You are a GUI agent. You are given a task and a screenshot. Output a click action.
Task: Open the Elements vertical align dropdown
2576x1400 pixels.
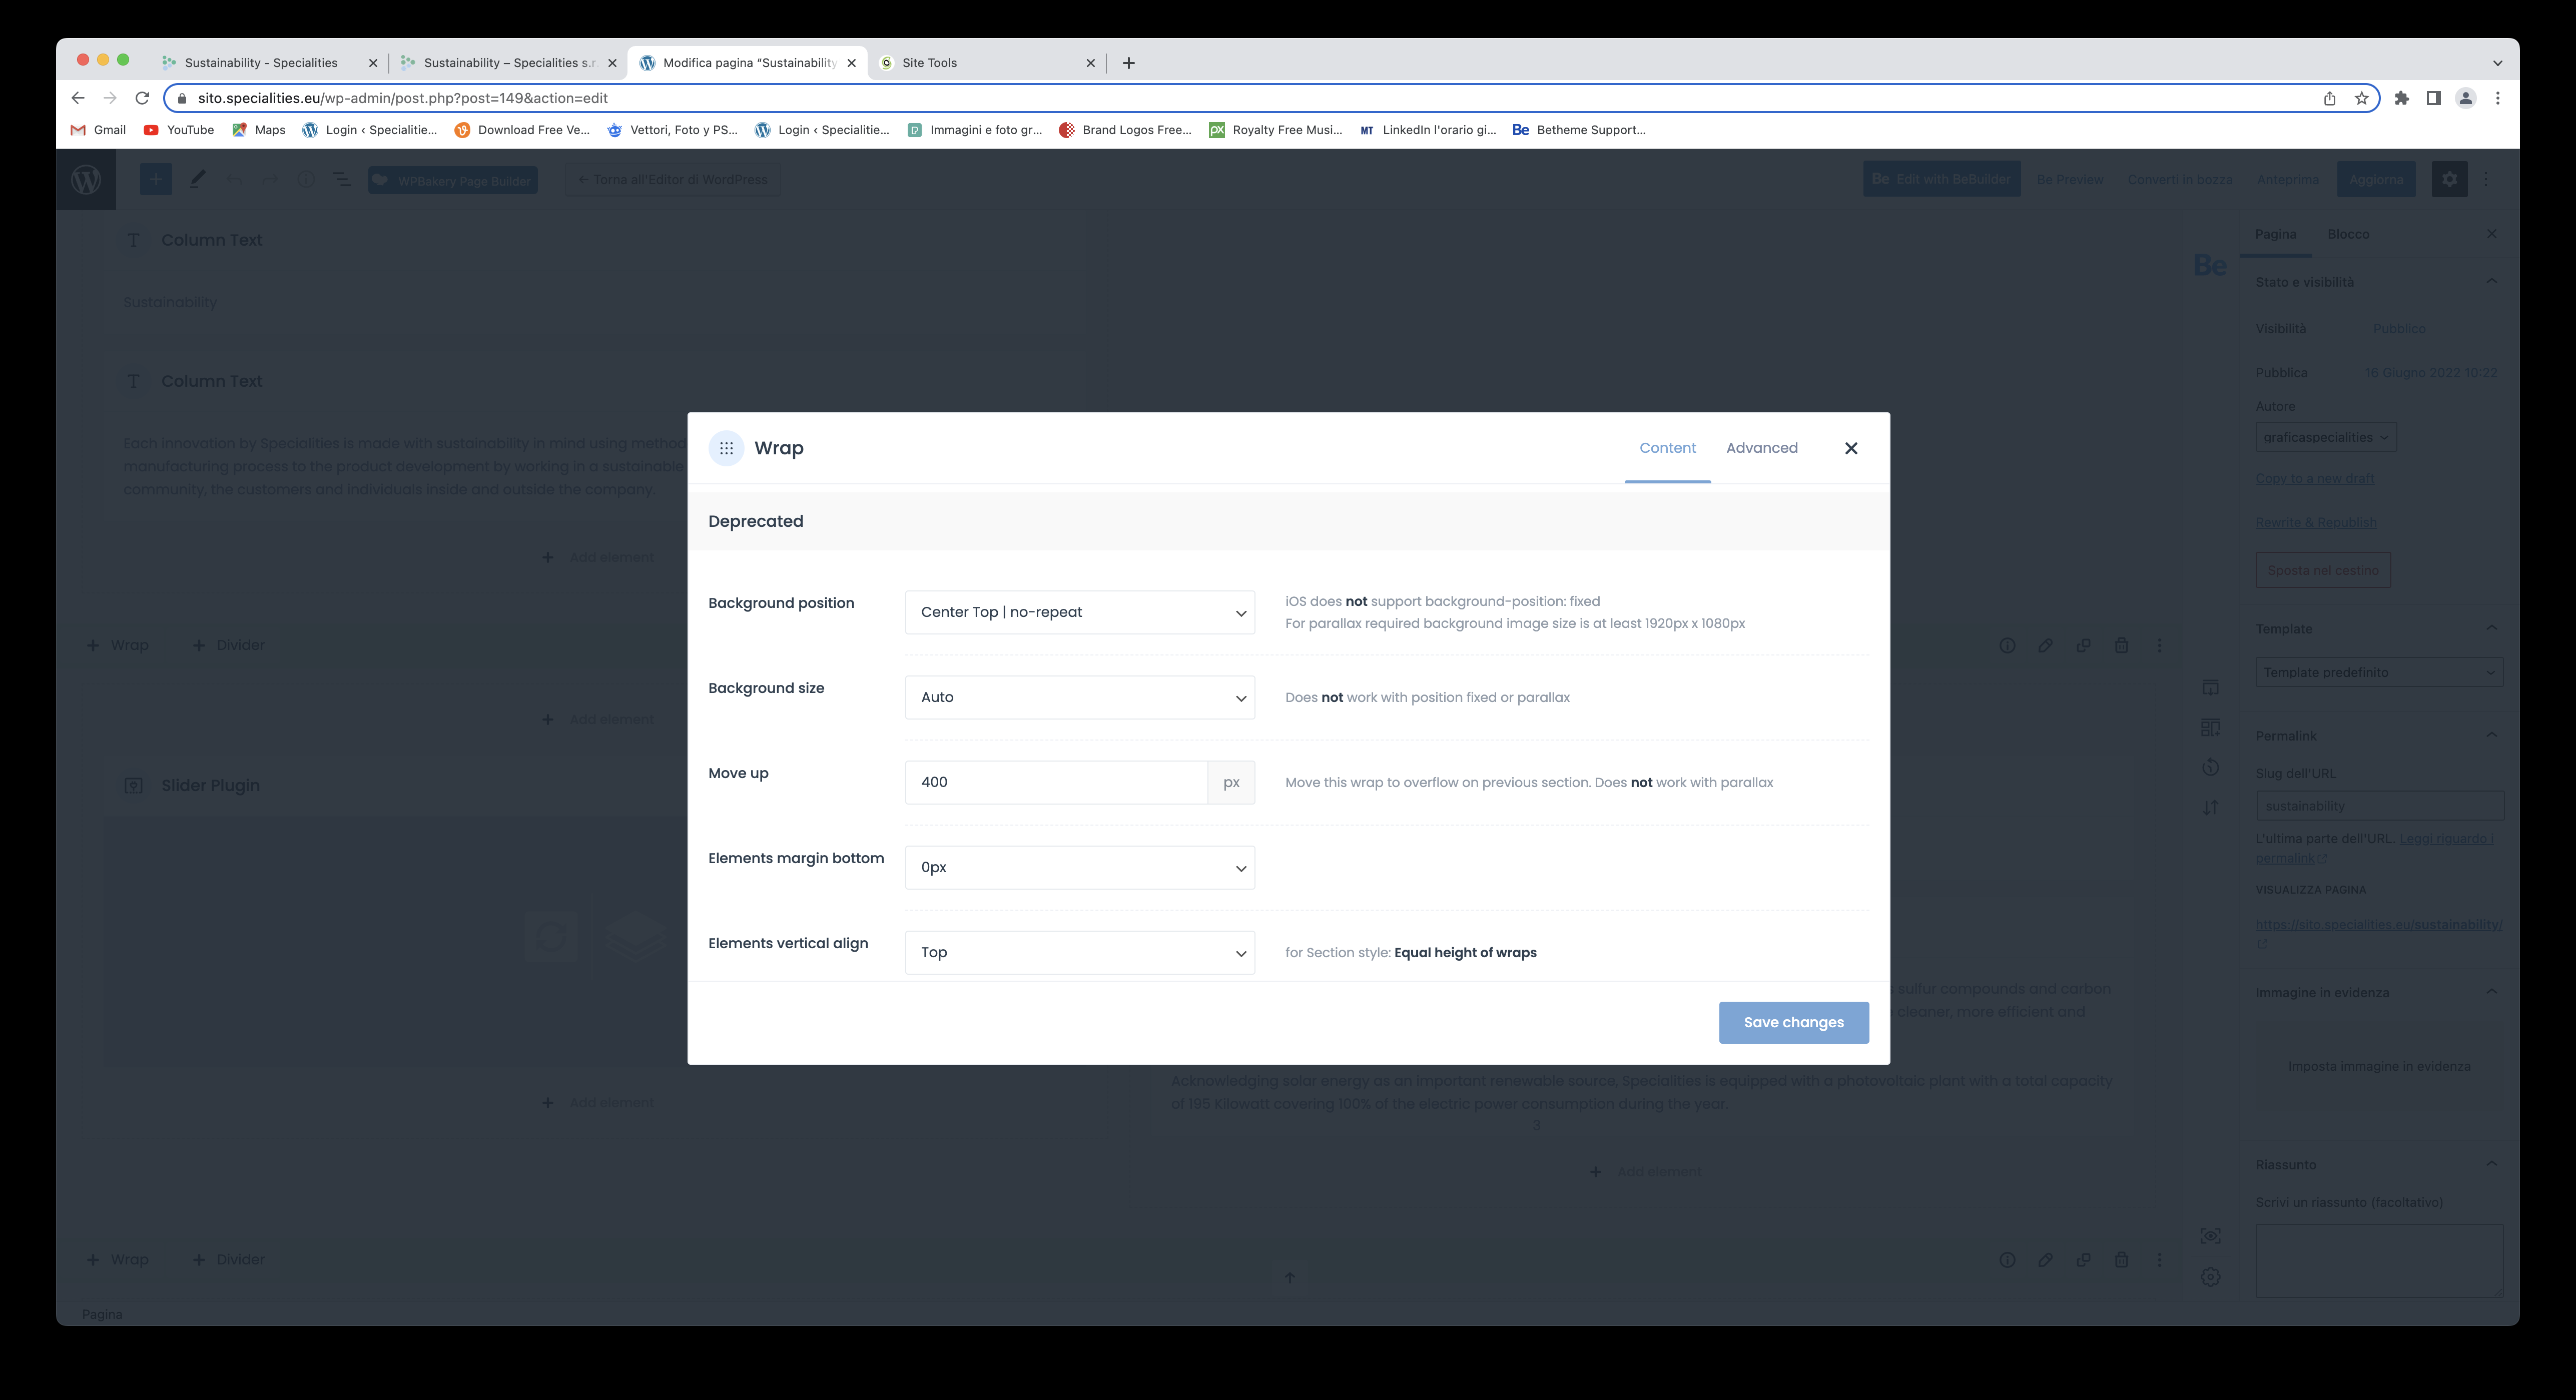click(x=1079, y=952)
